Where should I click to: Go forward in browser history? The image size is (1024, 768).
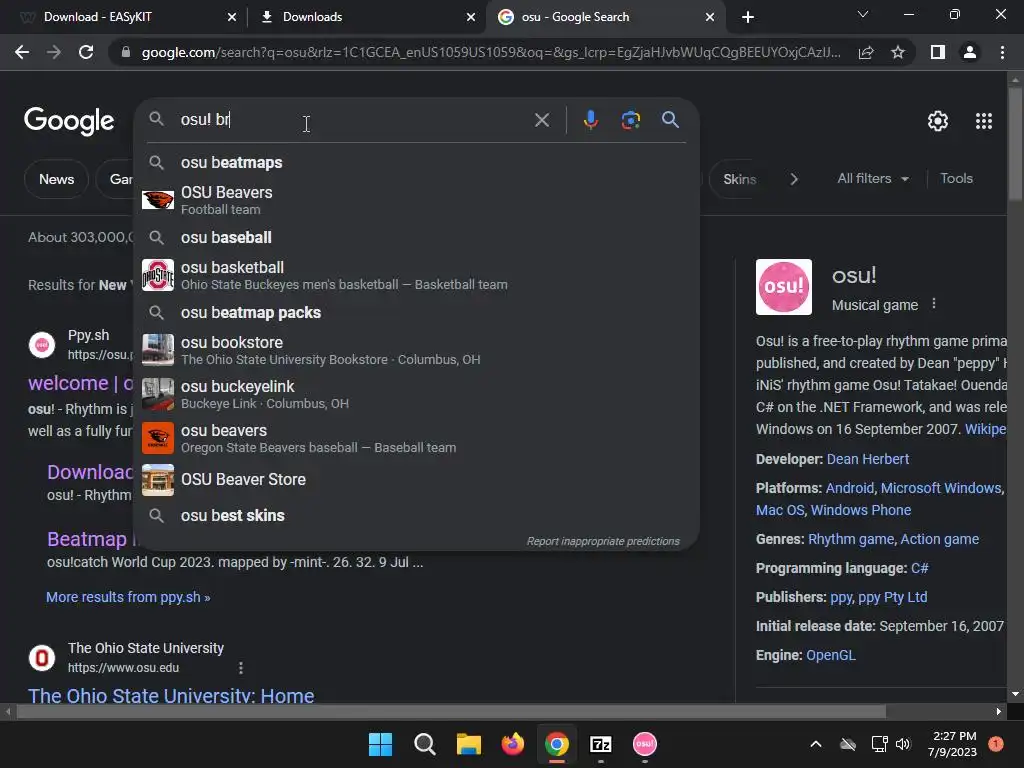tap(54, 52)
